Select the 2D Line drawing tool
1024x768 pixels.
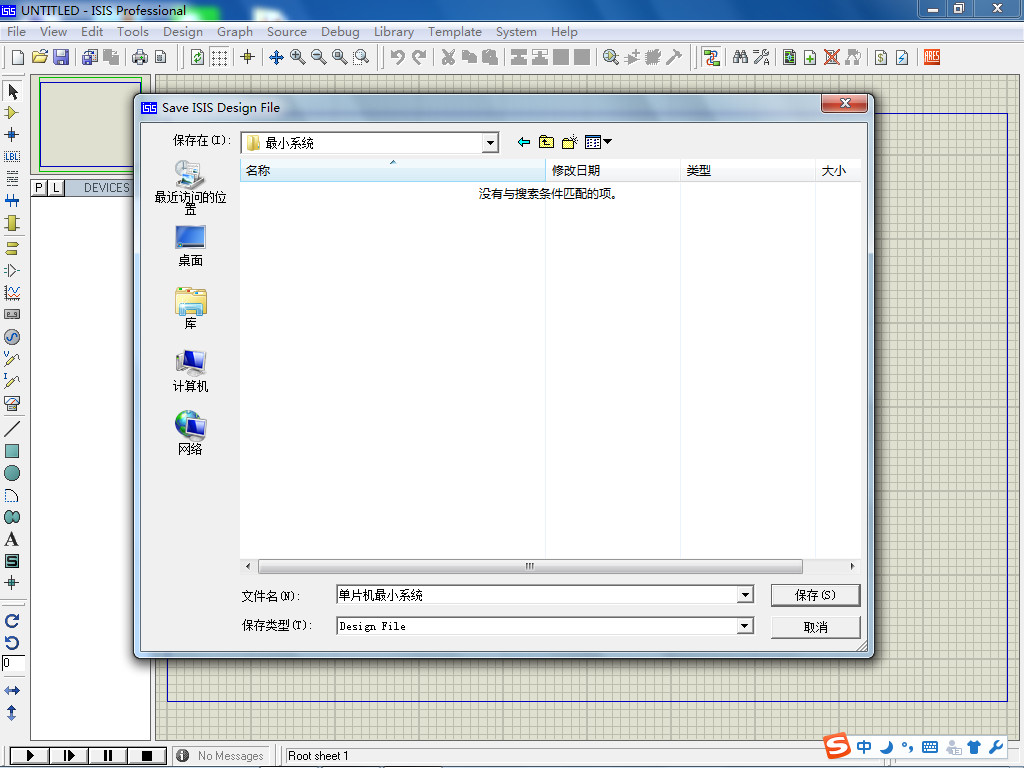(x=12, y=429)
